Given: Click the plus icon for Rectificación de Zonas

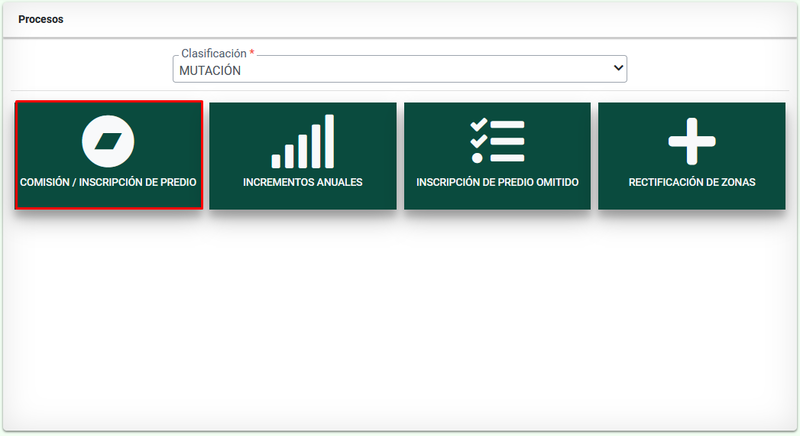Looking at the screenshot, I should (x=692, y=141).
